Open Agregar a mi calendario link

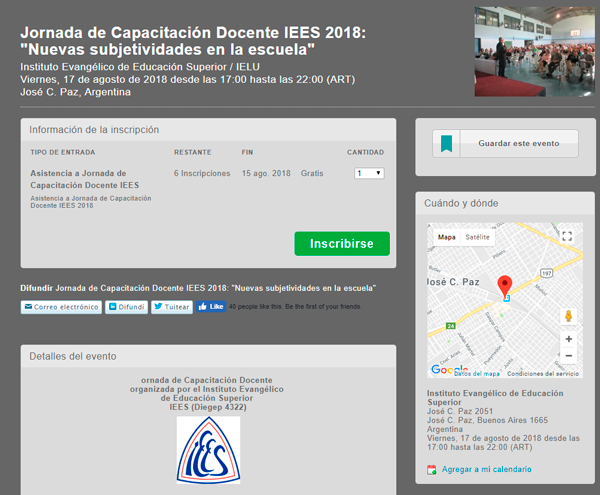(486, 469)
